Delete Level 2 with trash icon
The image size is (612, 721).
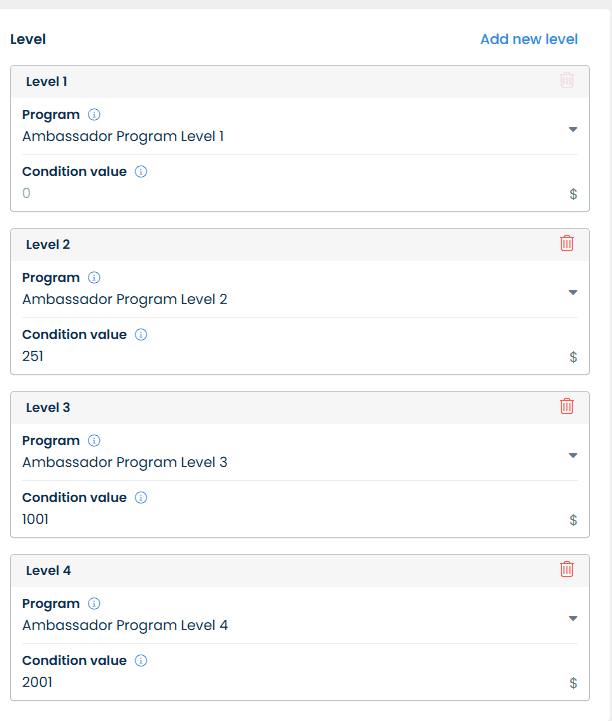[566, 243]
